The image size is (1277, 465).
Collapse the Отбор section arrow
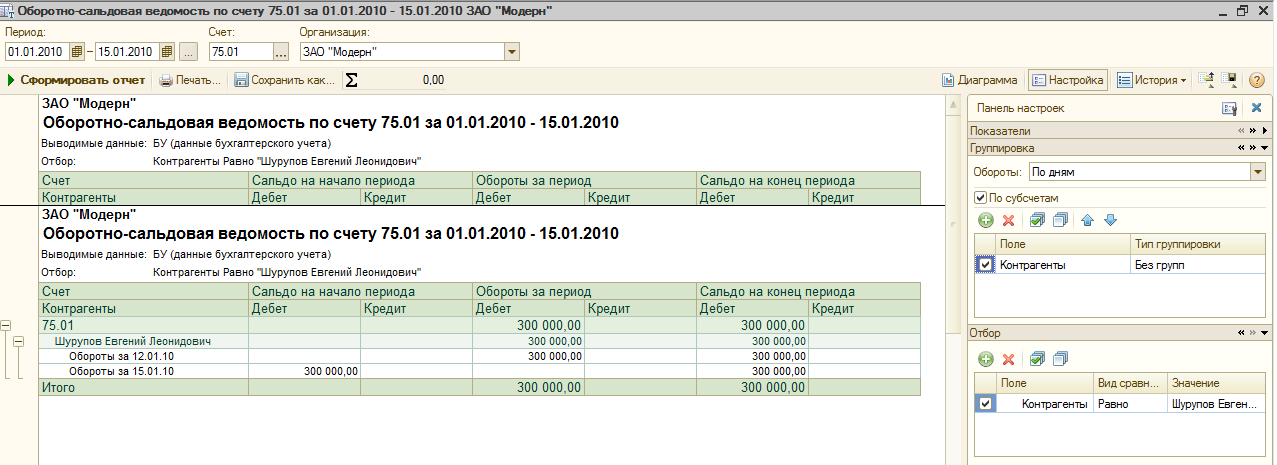click(x=1265, y=333)
